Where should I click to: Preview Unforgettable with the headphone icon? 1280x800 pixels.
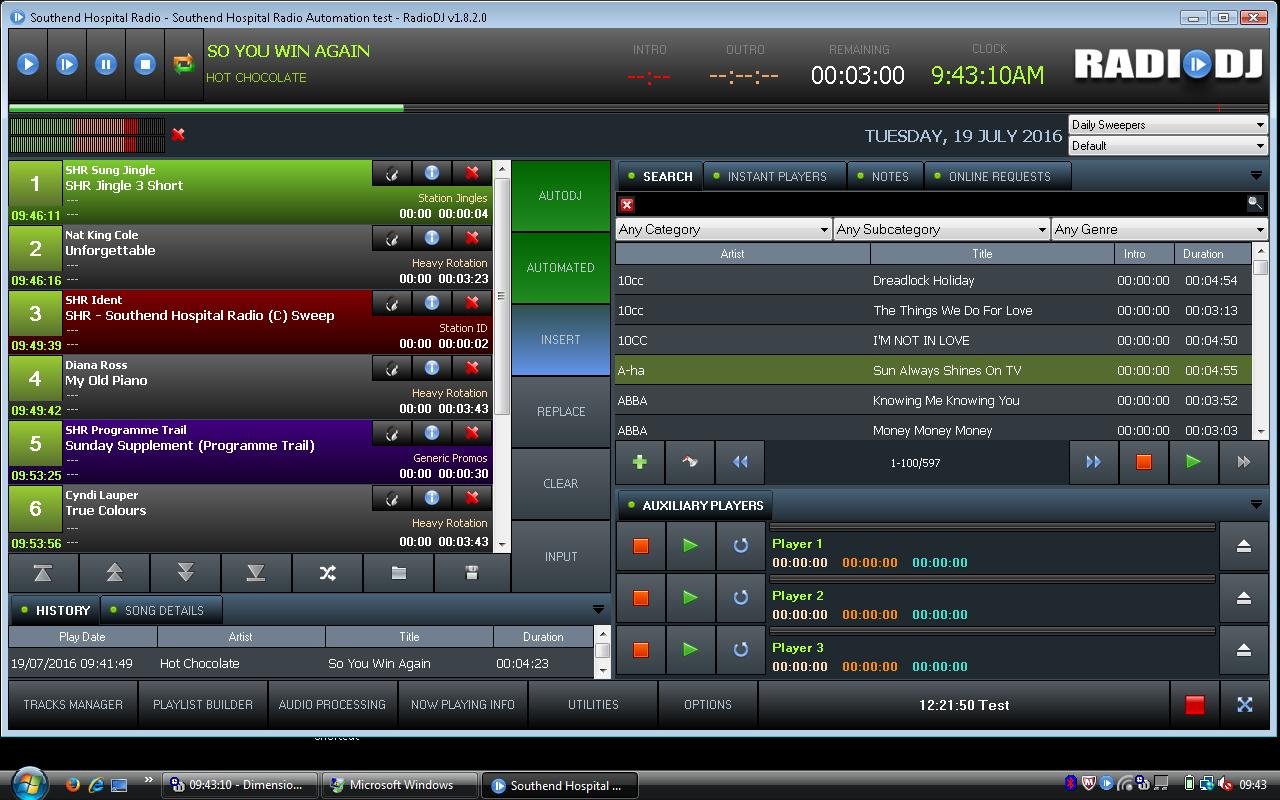point(392,238)
